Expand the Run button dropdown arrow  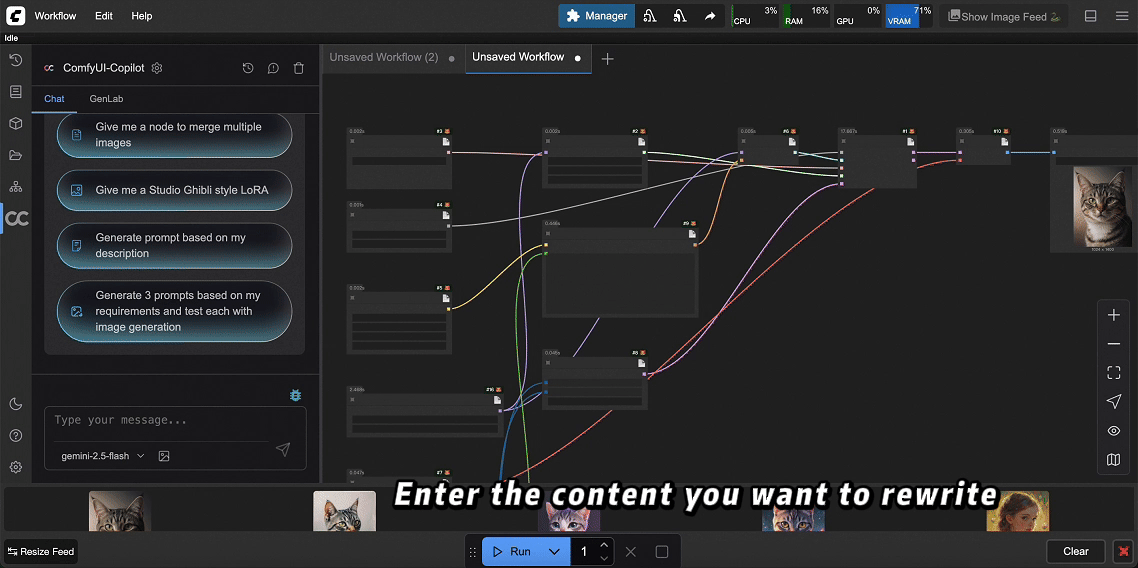(553, 552)
